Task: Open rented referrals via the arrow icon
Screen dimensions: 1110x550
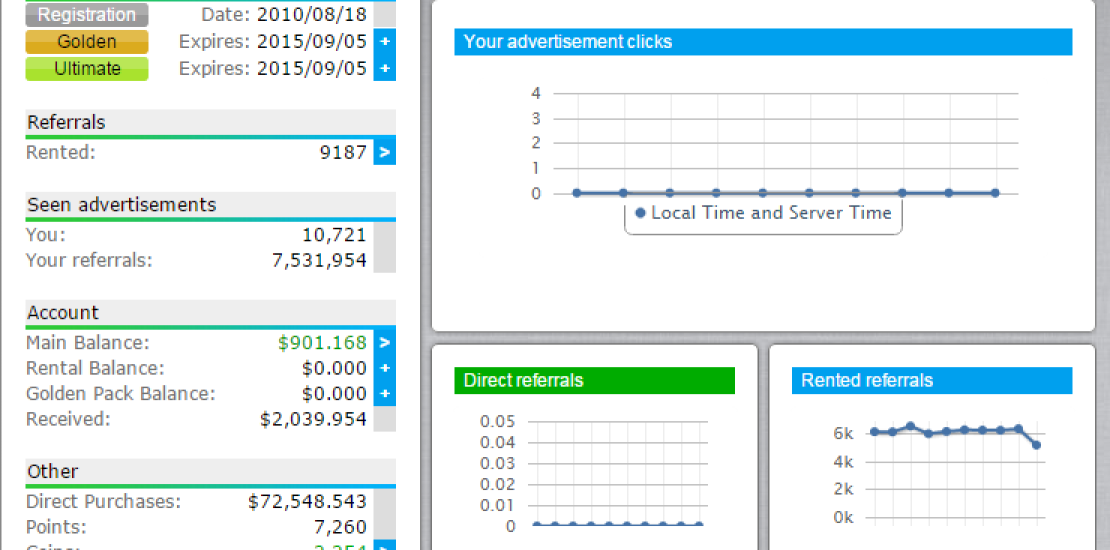Action: [x=385, y=153]
